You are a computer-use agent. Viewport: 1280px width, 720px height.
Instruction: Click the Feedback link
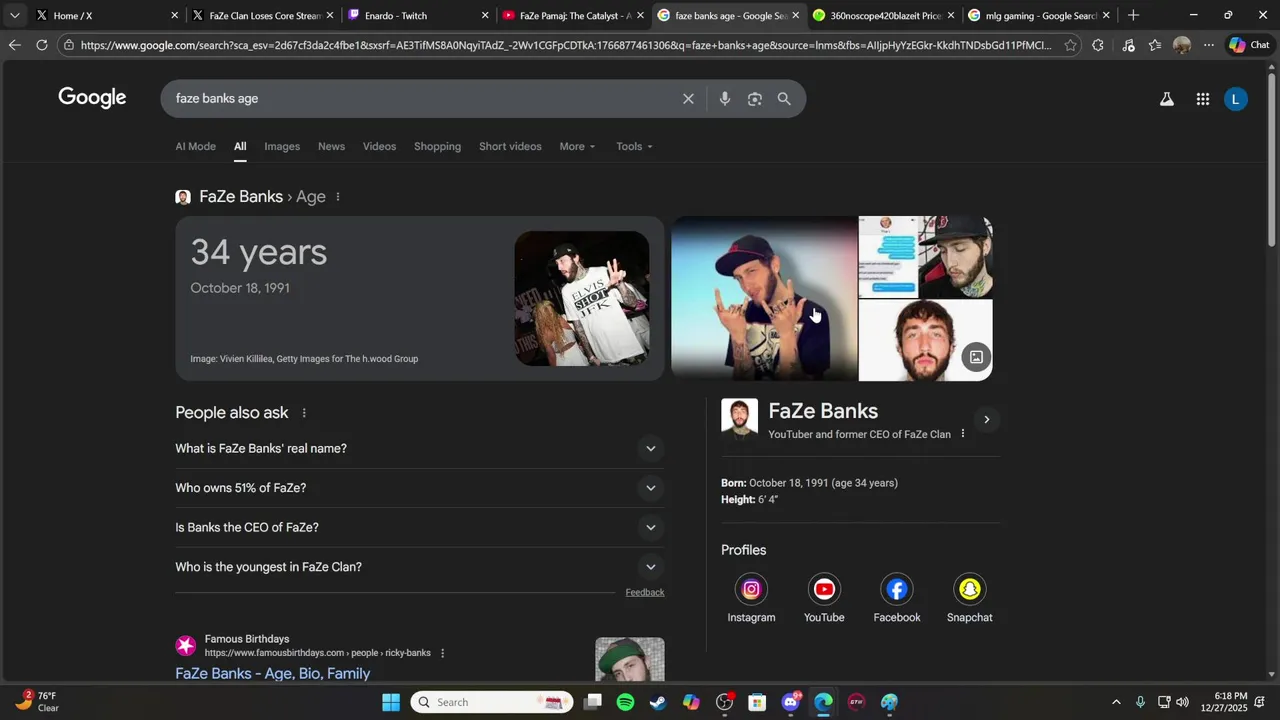645,592
